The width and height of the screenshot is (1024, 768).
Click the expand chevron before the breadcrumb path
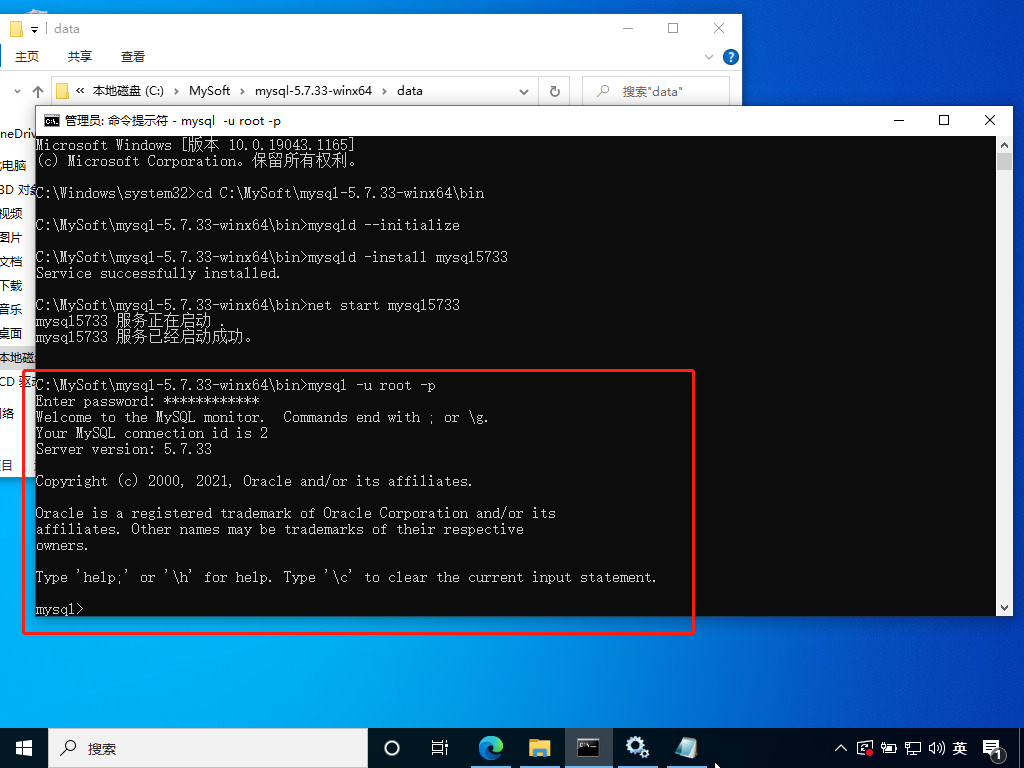pyautogui.click(x=80, y=91)
